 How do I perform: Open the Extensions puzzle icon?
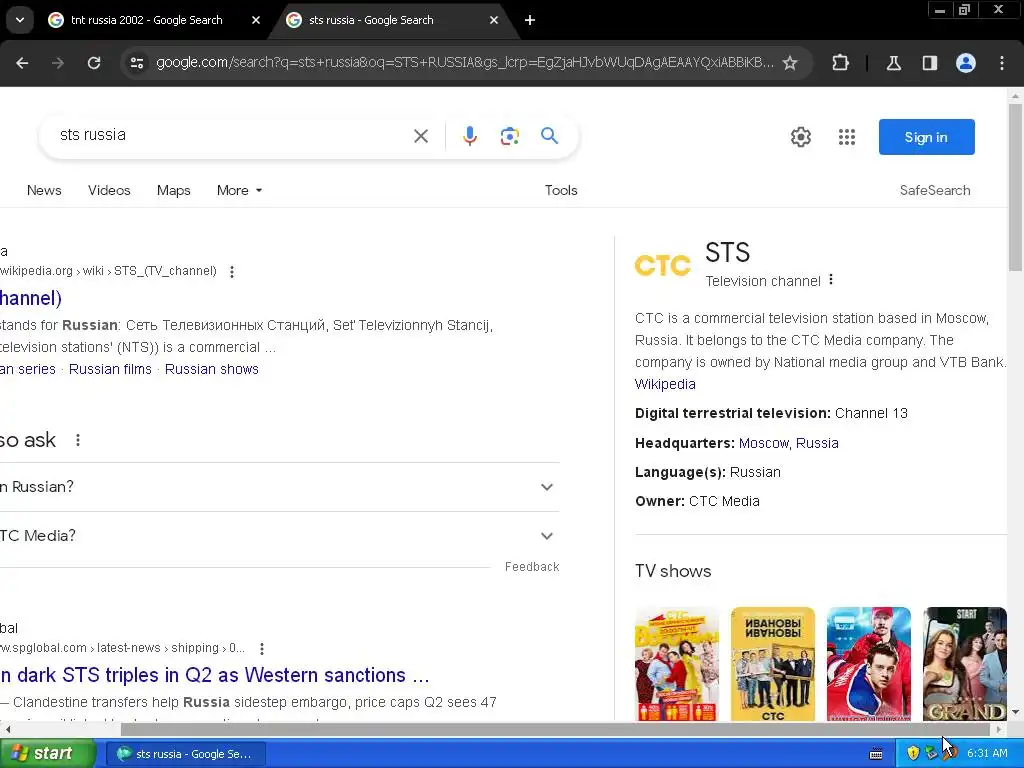(x=840, y=63)
